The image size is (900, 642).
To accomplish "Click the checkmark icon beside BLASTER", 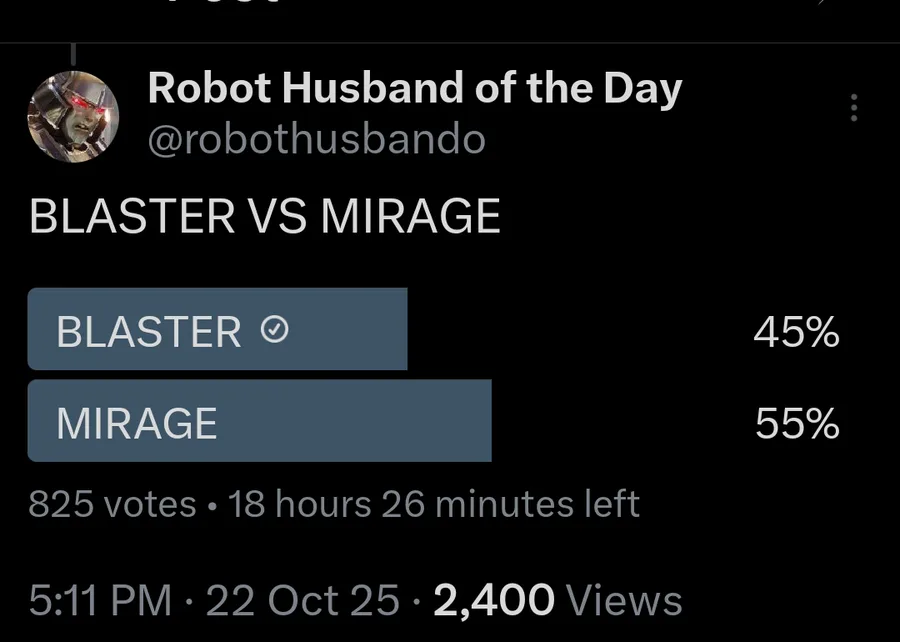I will pos(275,330).
